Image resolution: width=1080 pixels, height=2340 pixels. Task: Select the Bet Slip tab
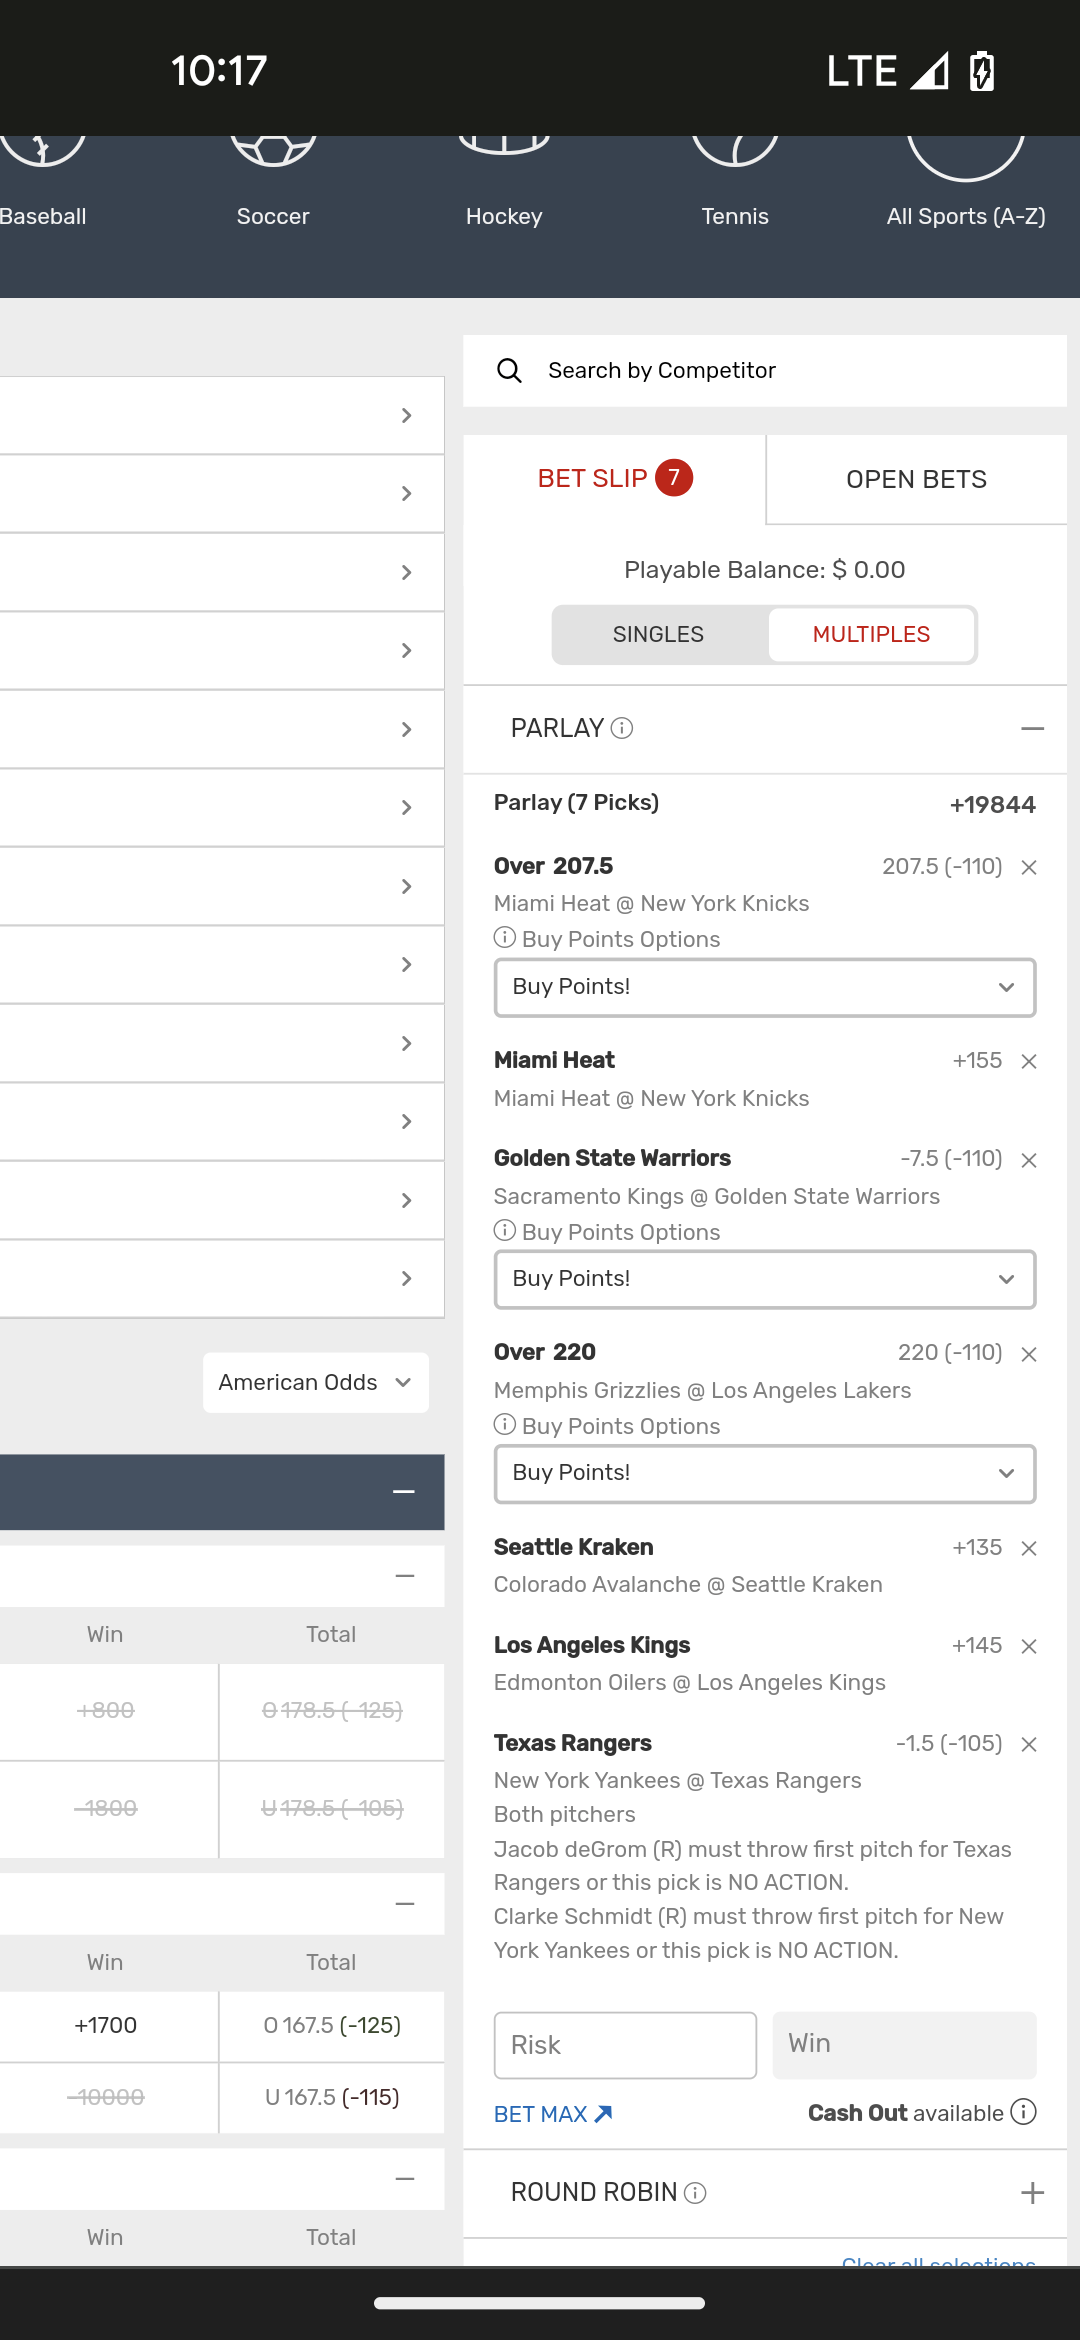click(614, 479)
